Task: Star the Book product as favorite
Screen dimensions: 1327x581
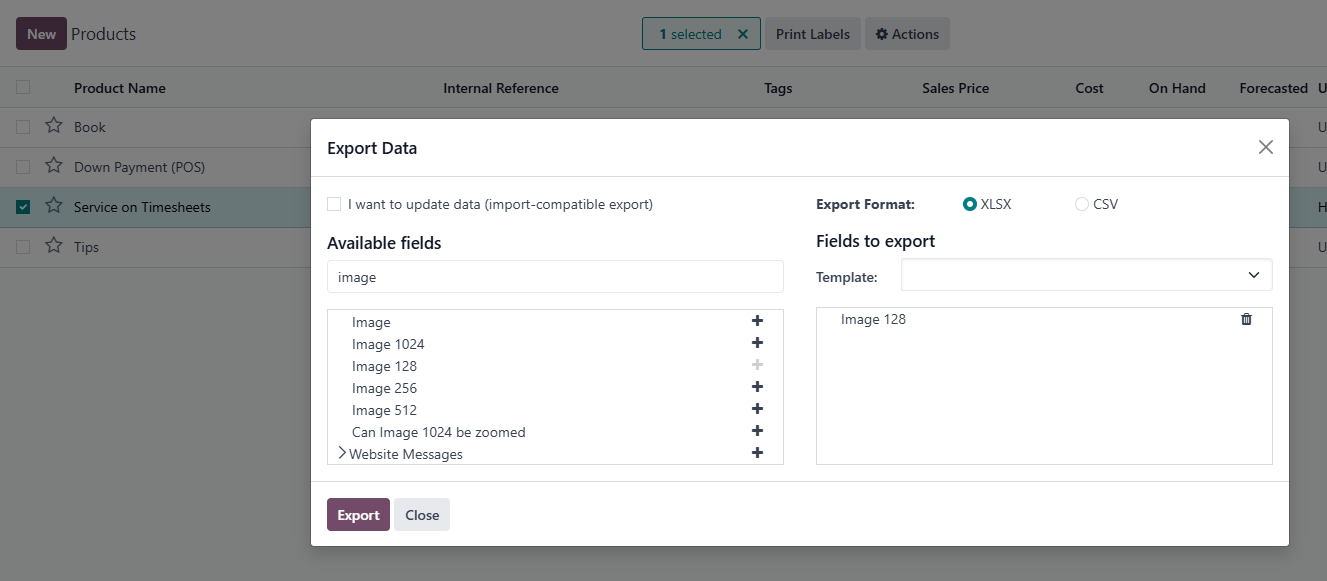Action: [x=54, y=126]
